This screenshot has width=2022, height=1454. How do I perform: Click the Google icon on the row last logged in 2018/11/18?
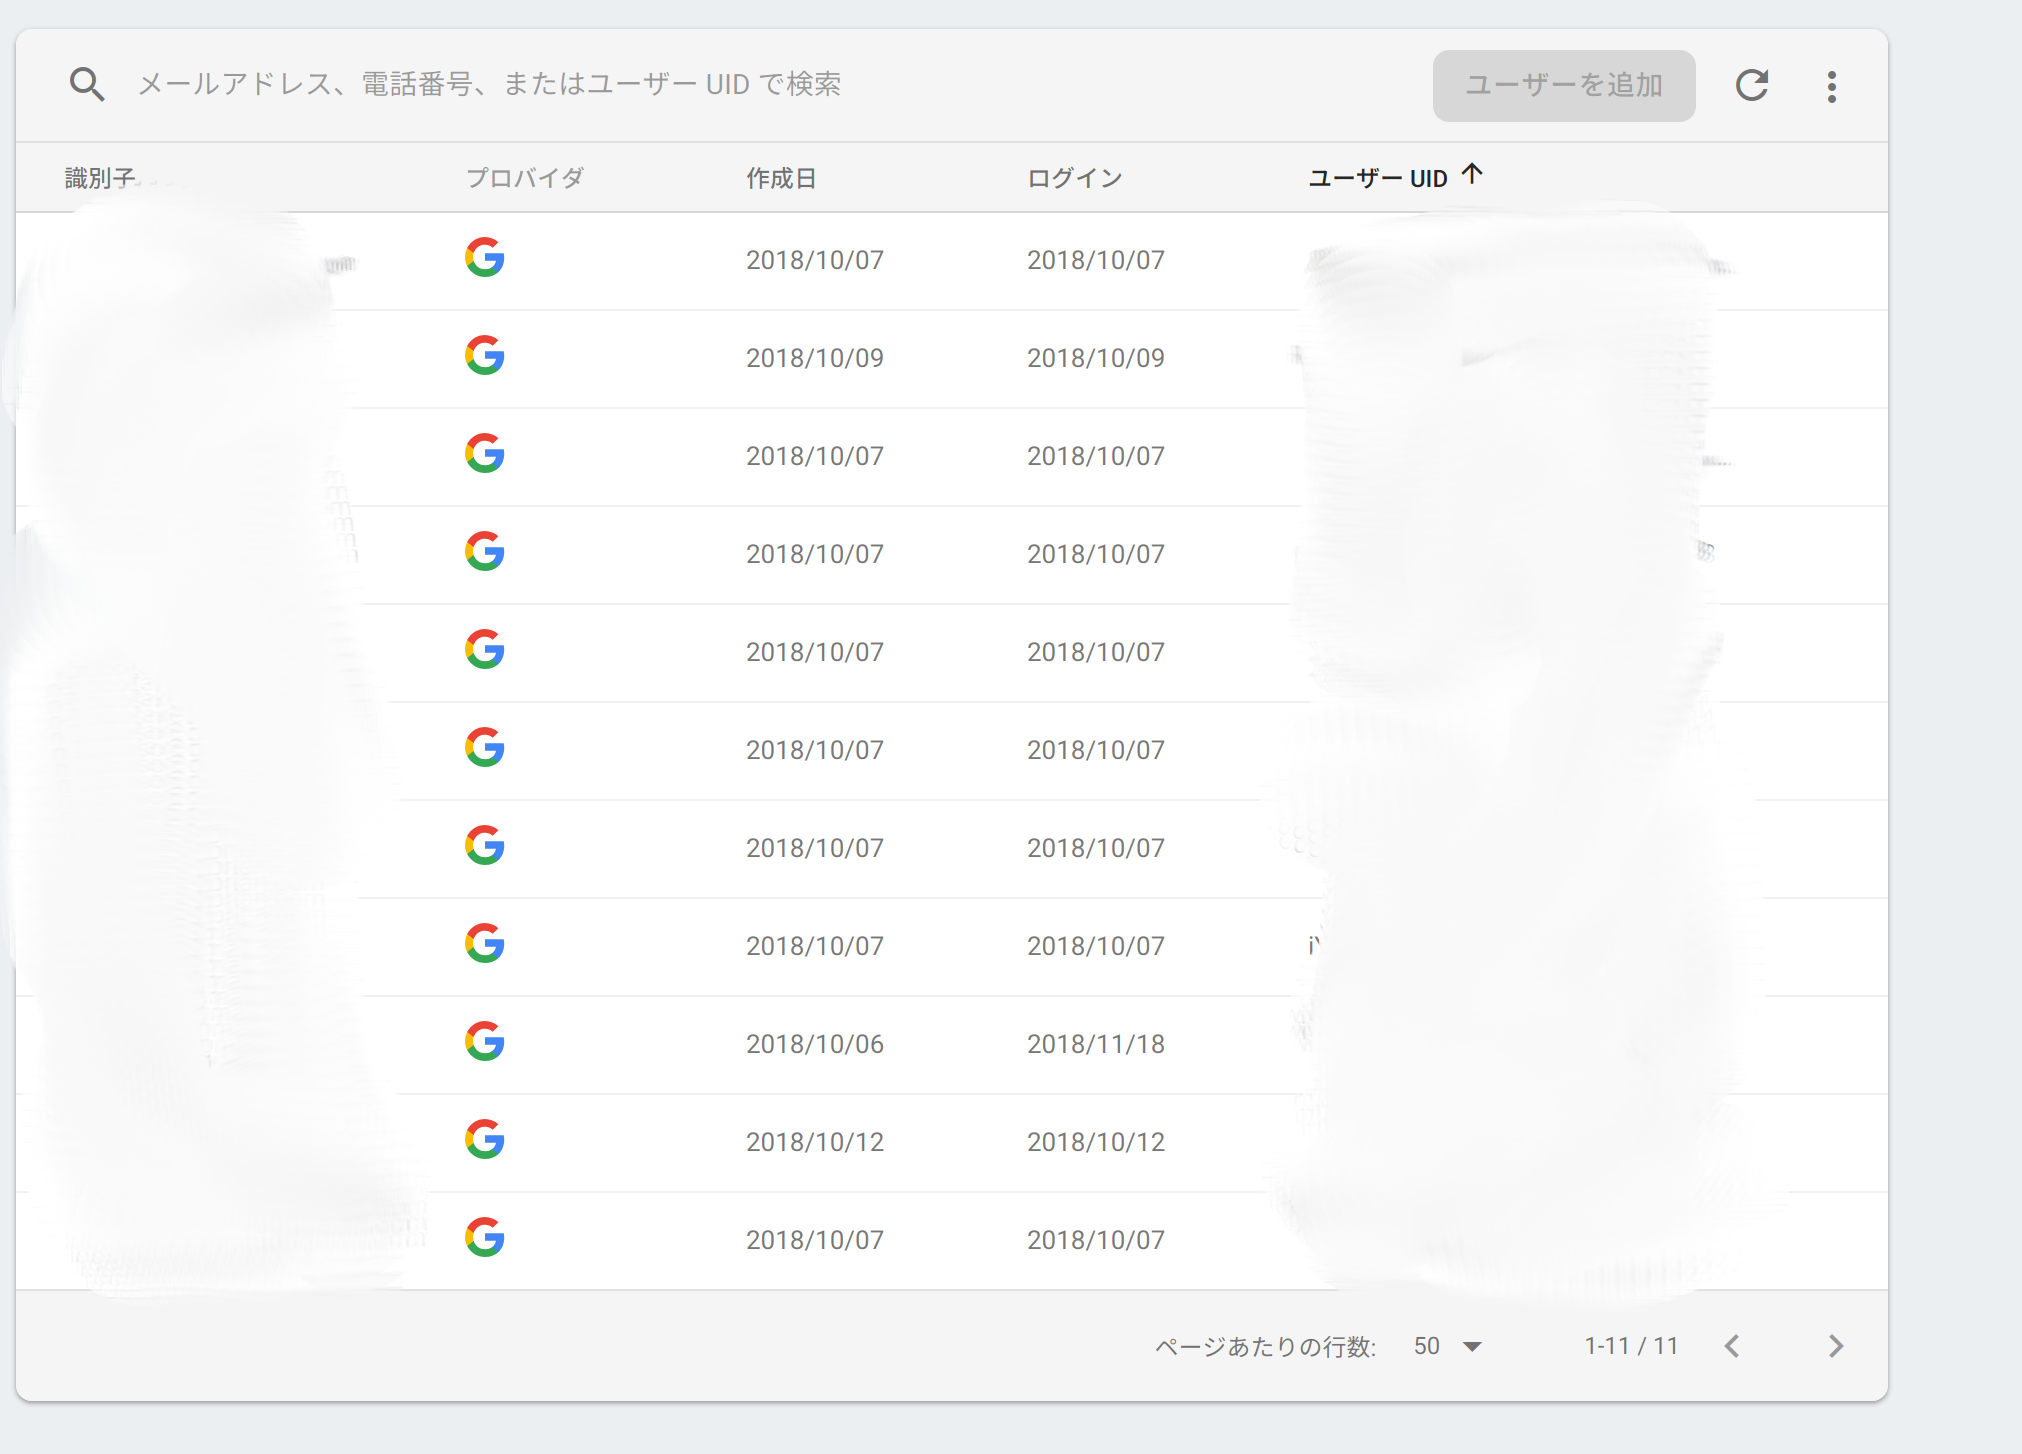coord(484,1042)
